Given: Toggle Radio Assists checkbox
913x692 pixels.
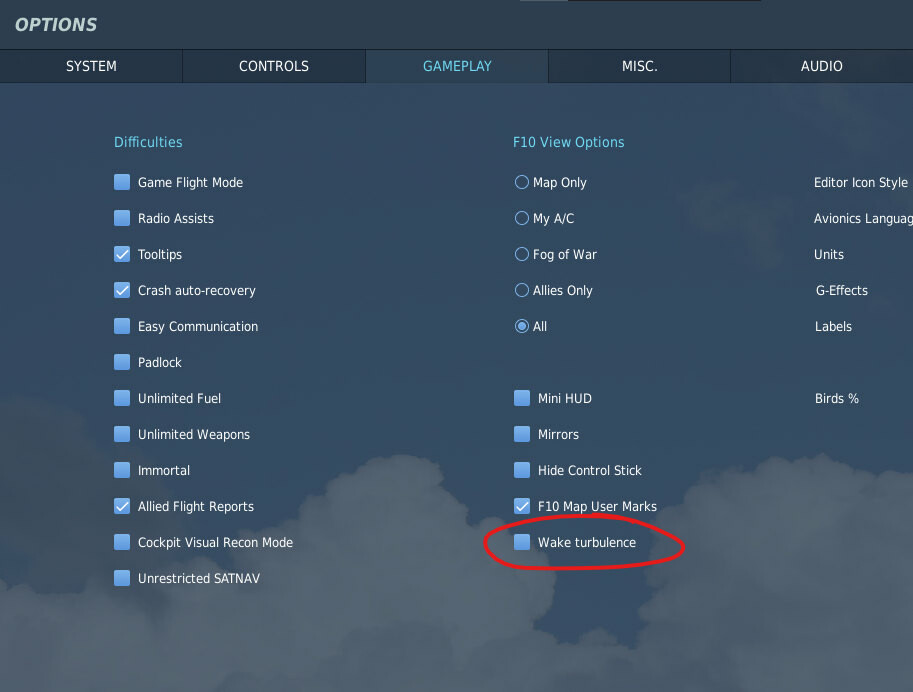Looking at the screenshot, I should [x=122, y=218].
